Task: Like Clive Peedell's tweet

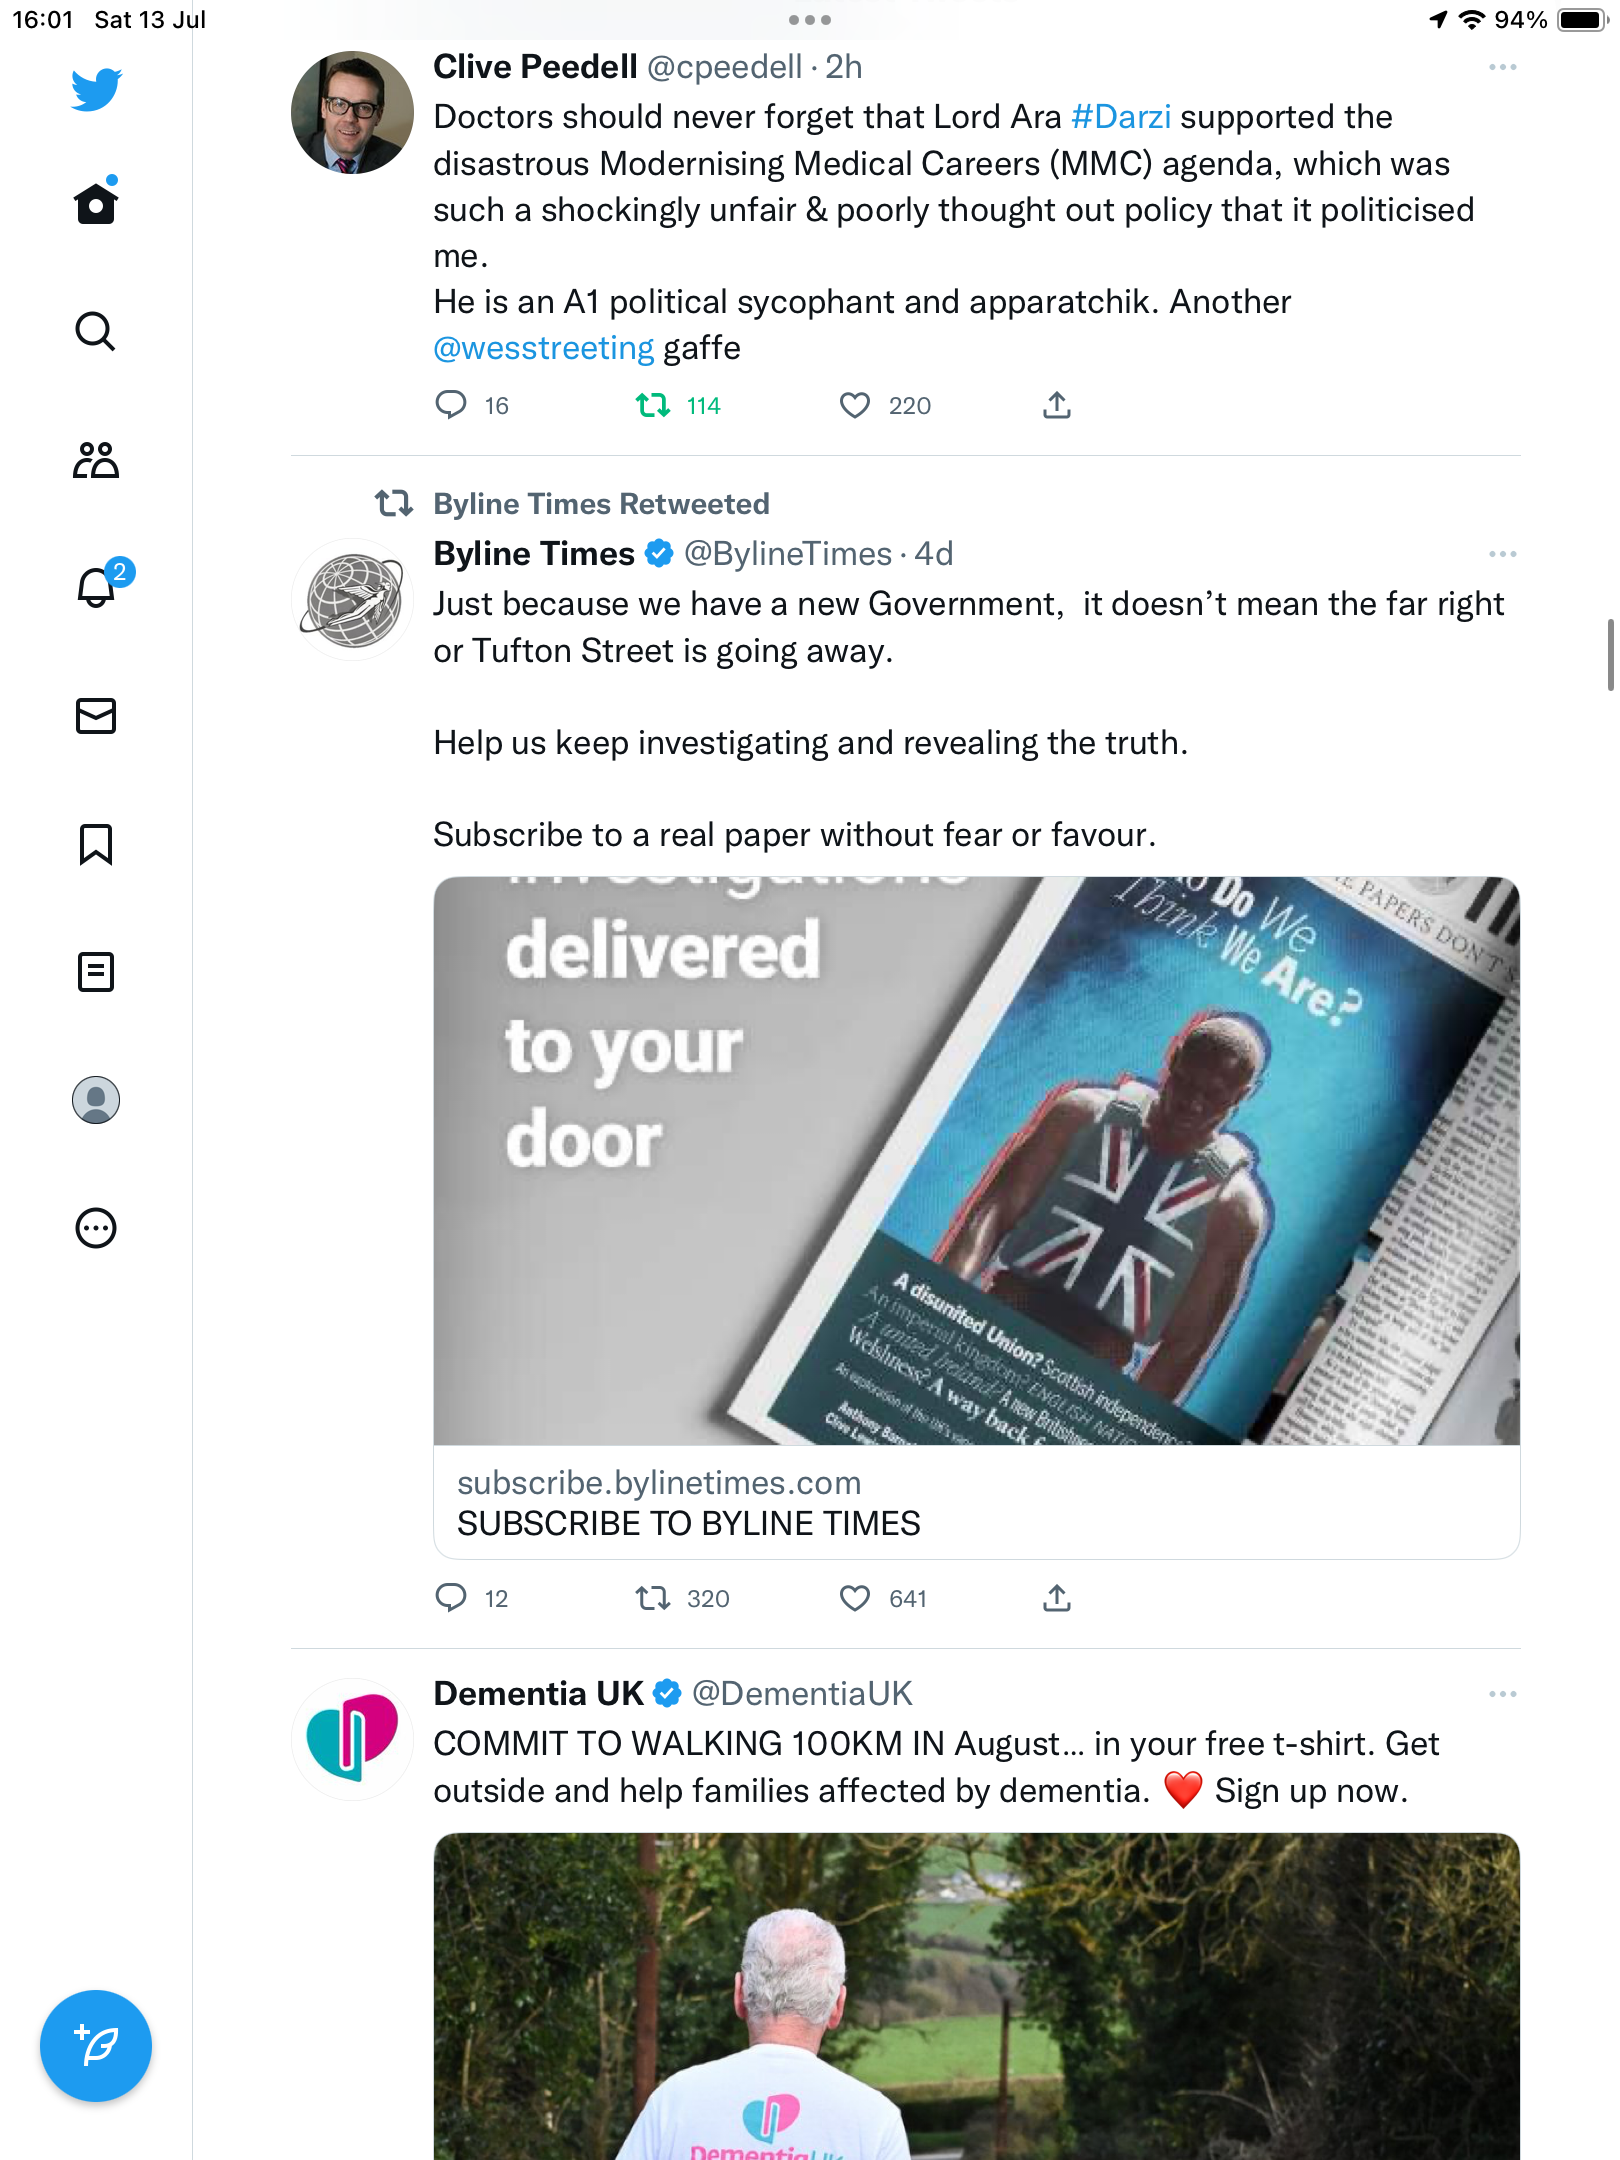Action: click(x=854, y=405)
